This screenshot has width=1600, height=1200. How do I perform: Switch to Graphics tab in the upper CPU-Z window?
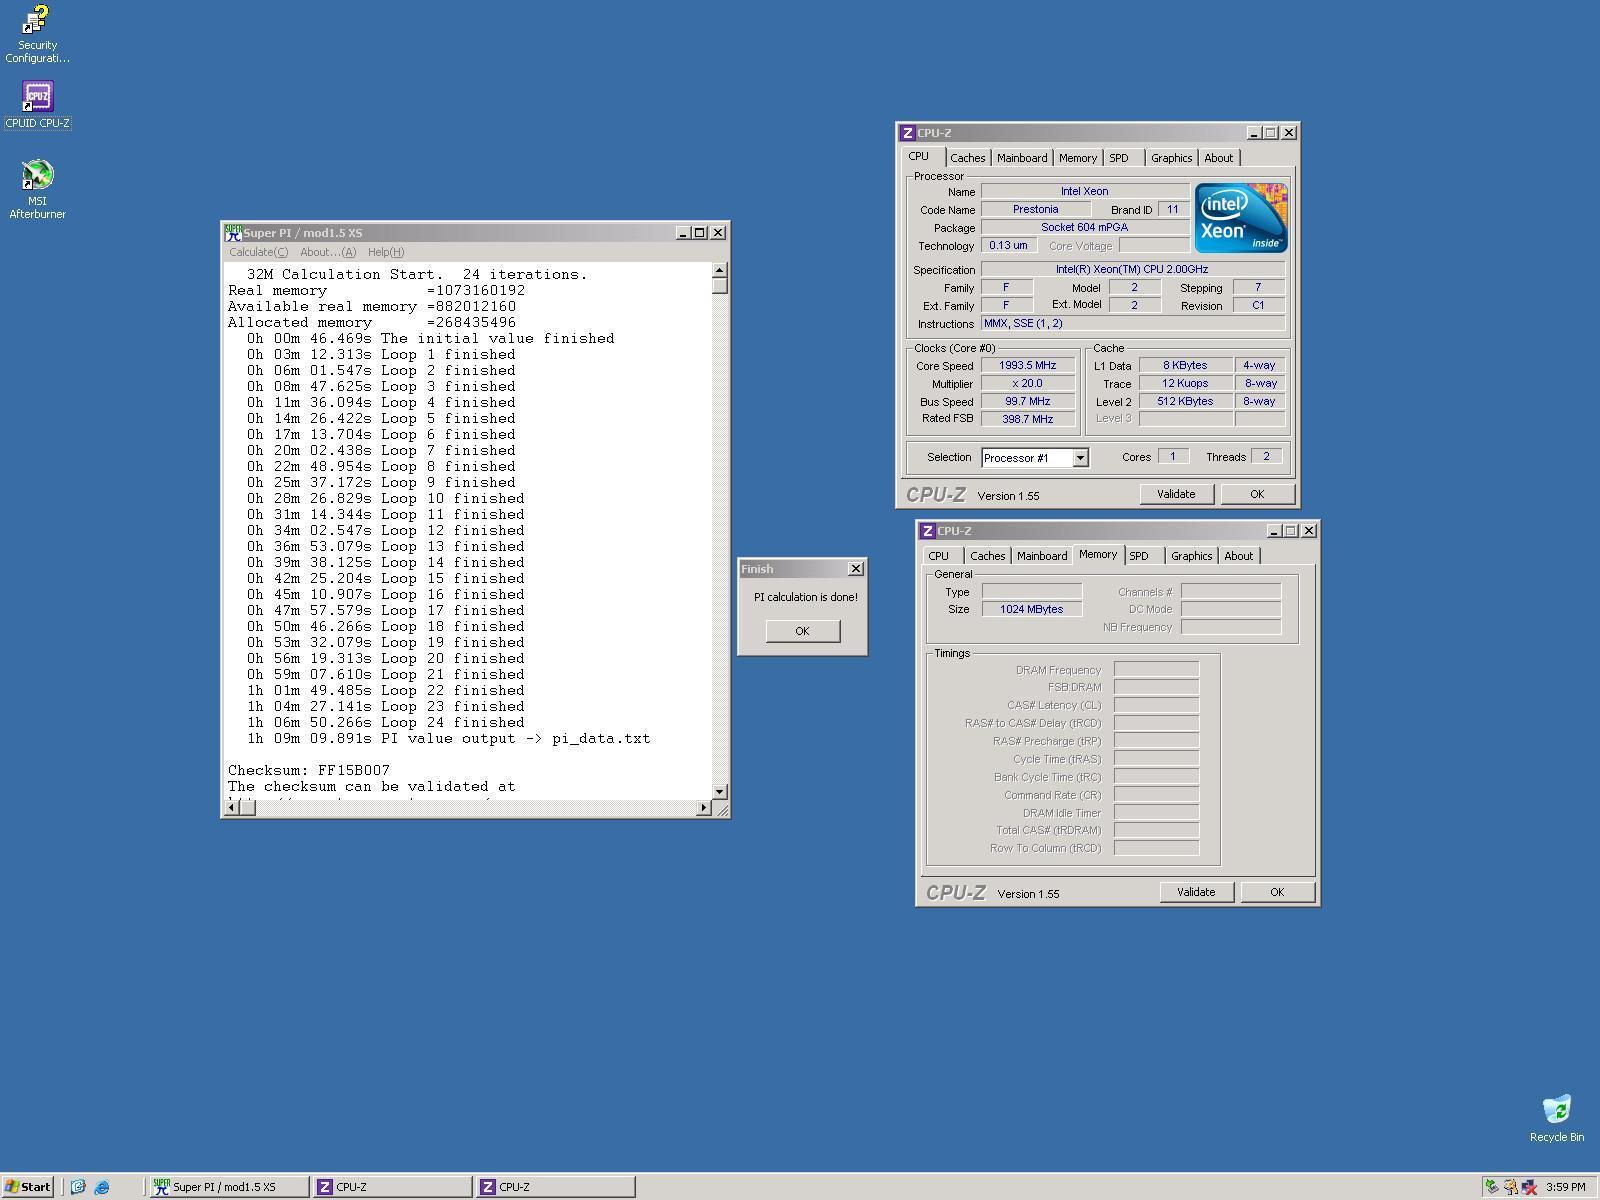click(x=1171, y=158)
